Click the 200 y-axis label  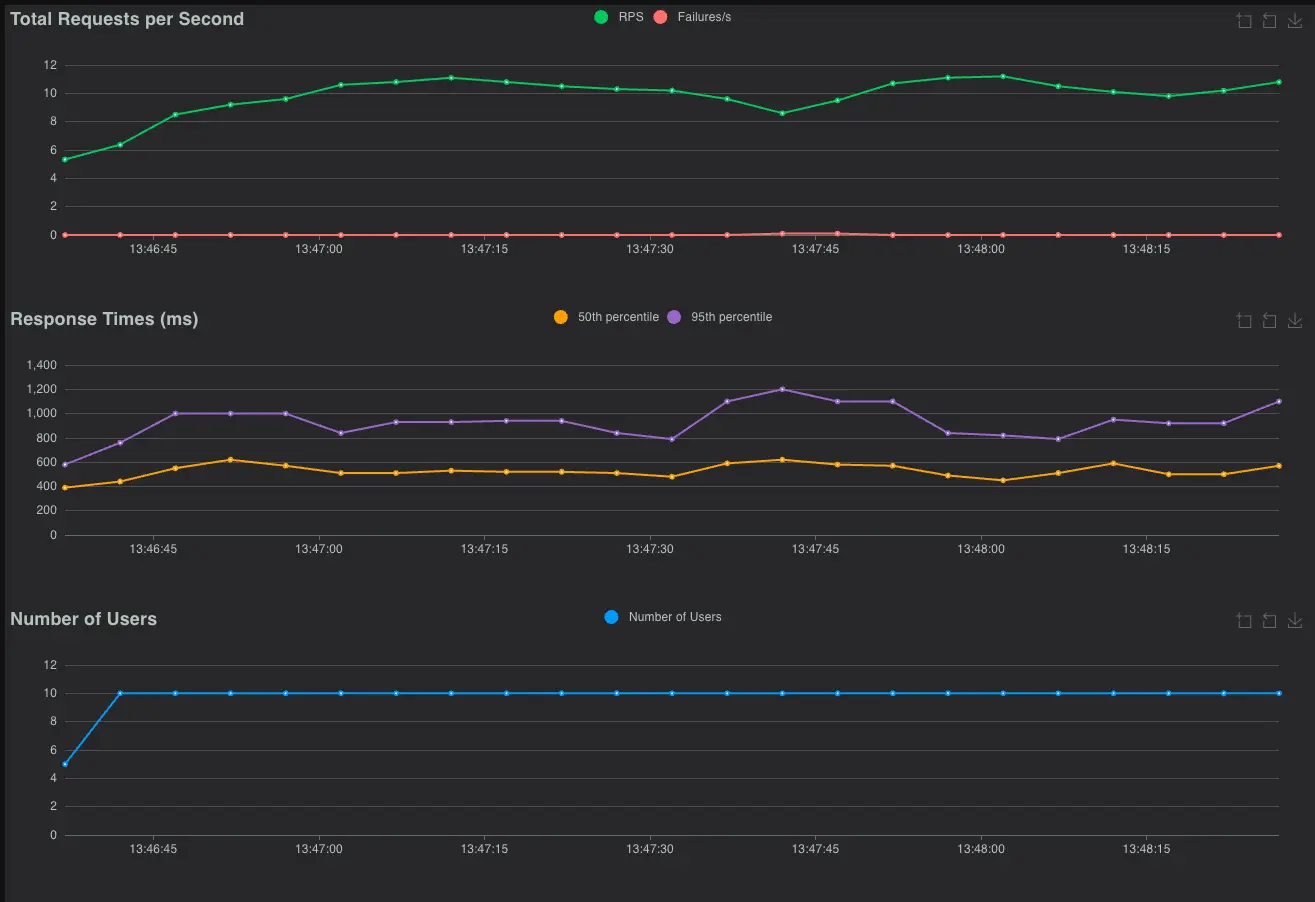[x=47, y=510]
